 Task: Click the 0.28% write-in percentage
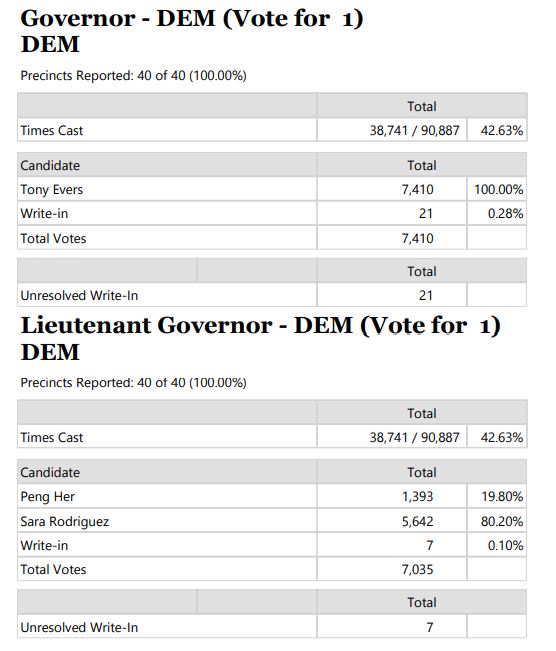pos(505,213)
